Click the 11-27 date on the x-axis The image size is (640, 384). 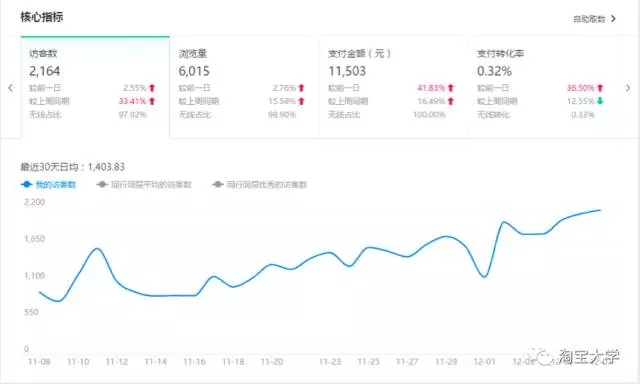pos(407,362)
